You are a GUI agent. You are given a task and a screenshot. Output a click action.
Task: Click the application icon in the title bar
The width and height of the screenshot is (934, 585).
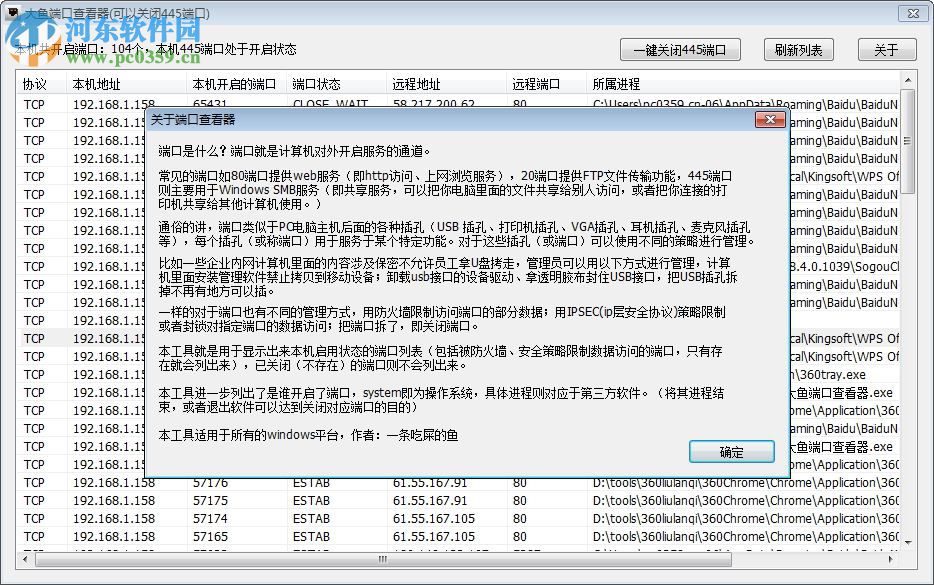tap(16, 13)
